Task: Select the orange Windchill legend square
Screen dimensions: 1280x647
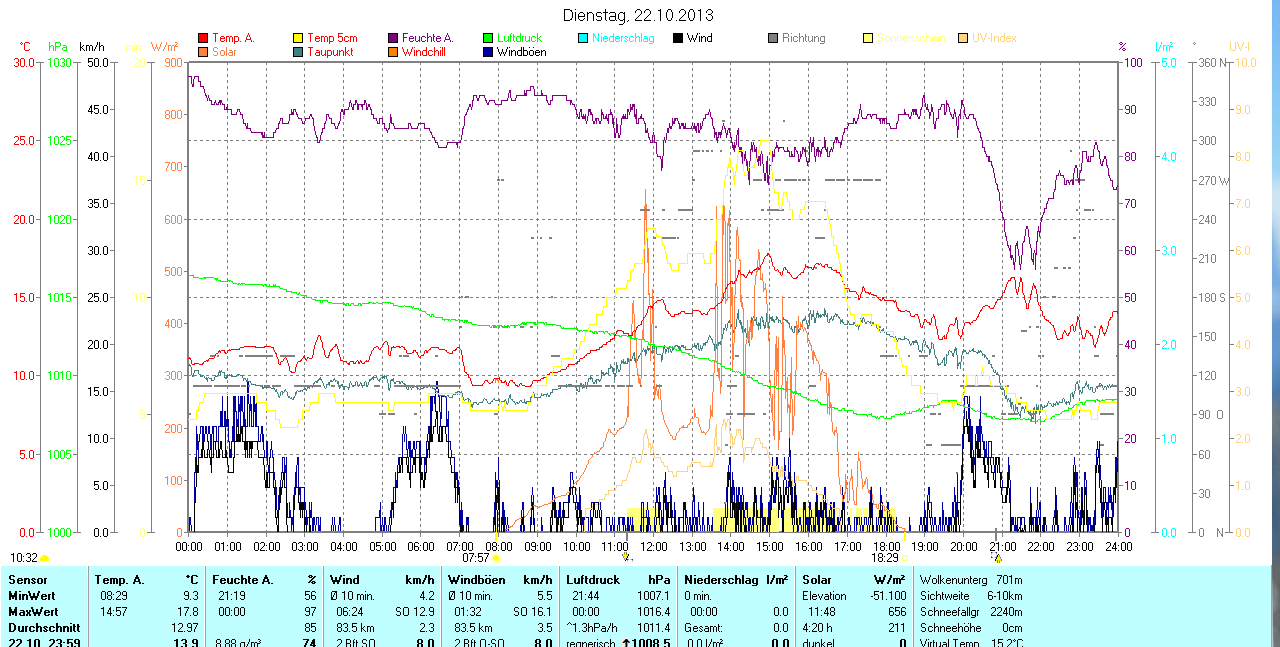Action: click(393, 52)
